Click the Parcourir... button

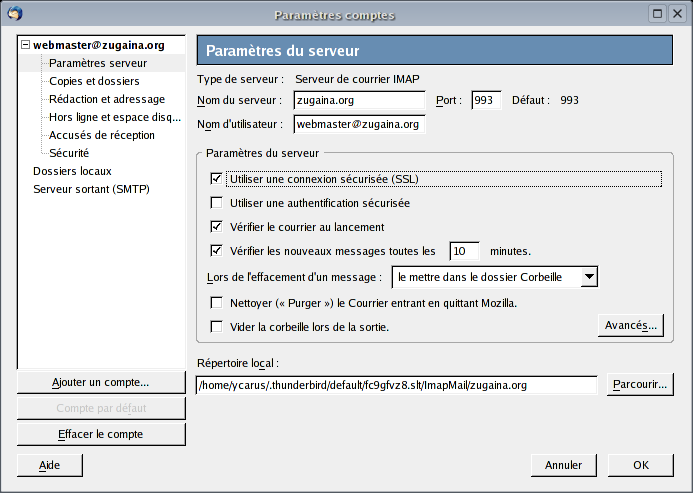[640, 385]
